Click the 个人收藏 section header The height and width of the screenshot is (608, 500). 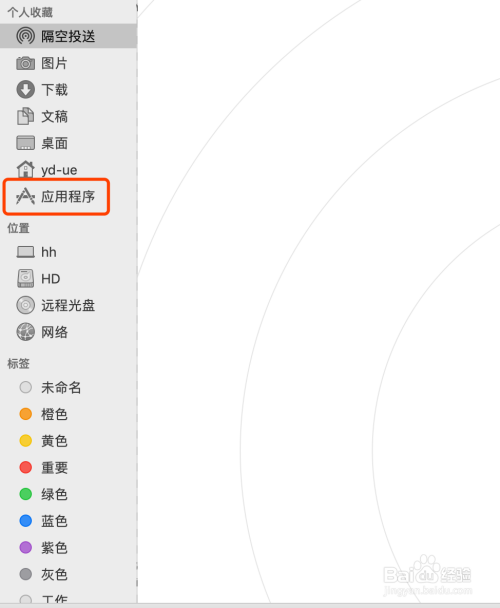[30, 12]
